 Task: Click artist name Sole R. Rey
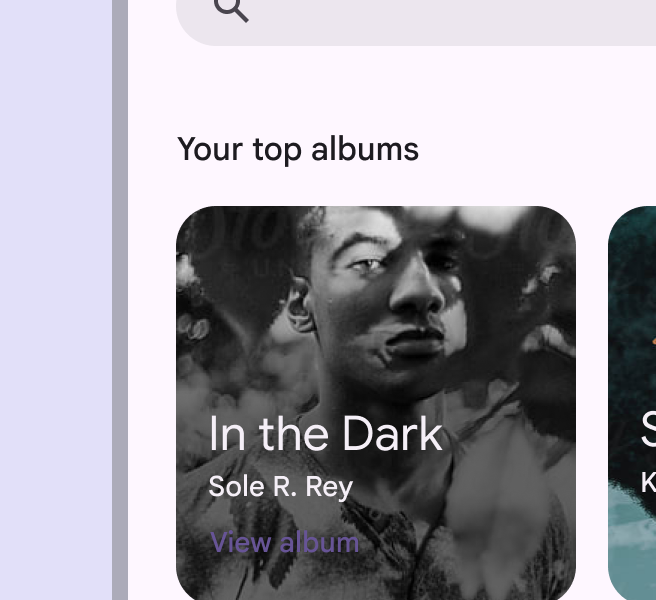coord(280,487)
